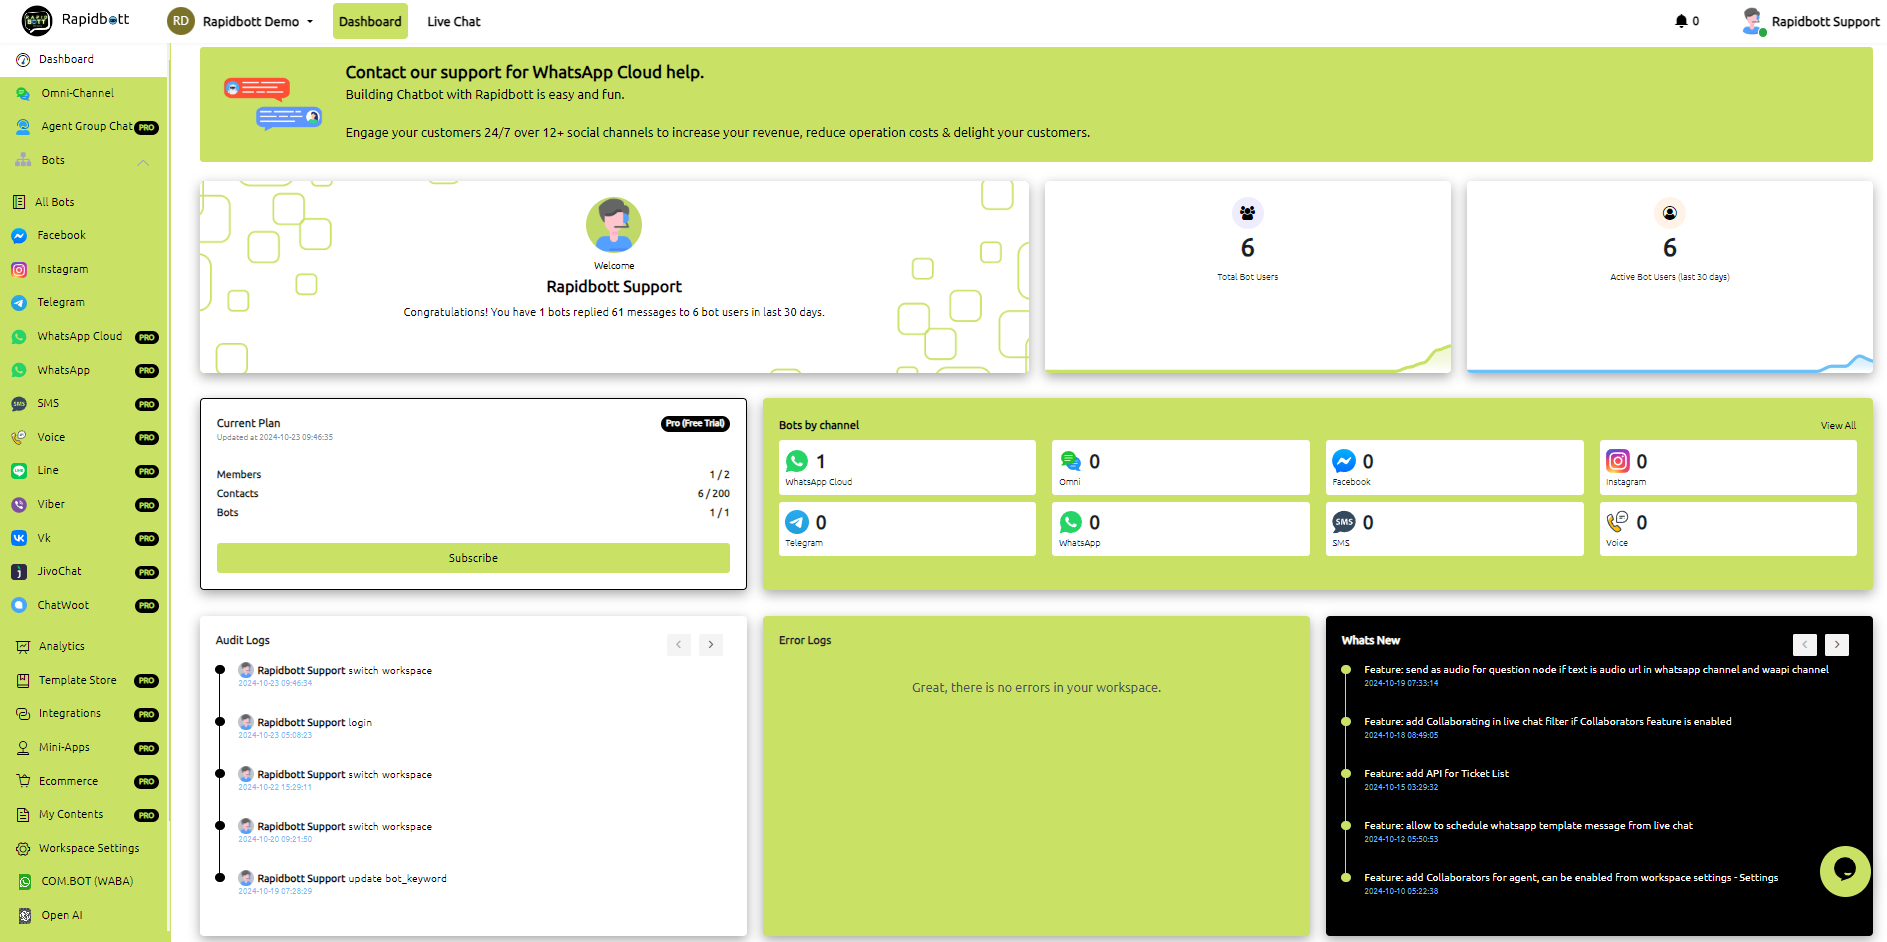This screenshot has width=1887, height=942.
Task: Click the Total Bot Users group icon
Action: click(1247, 213)
